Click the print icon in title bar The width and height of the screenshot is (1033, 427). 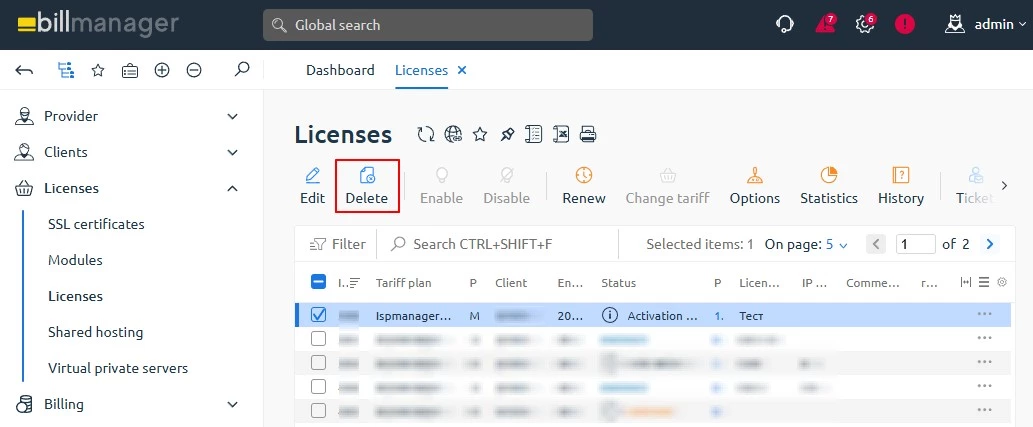click(x=588, y=134)
